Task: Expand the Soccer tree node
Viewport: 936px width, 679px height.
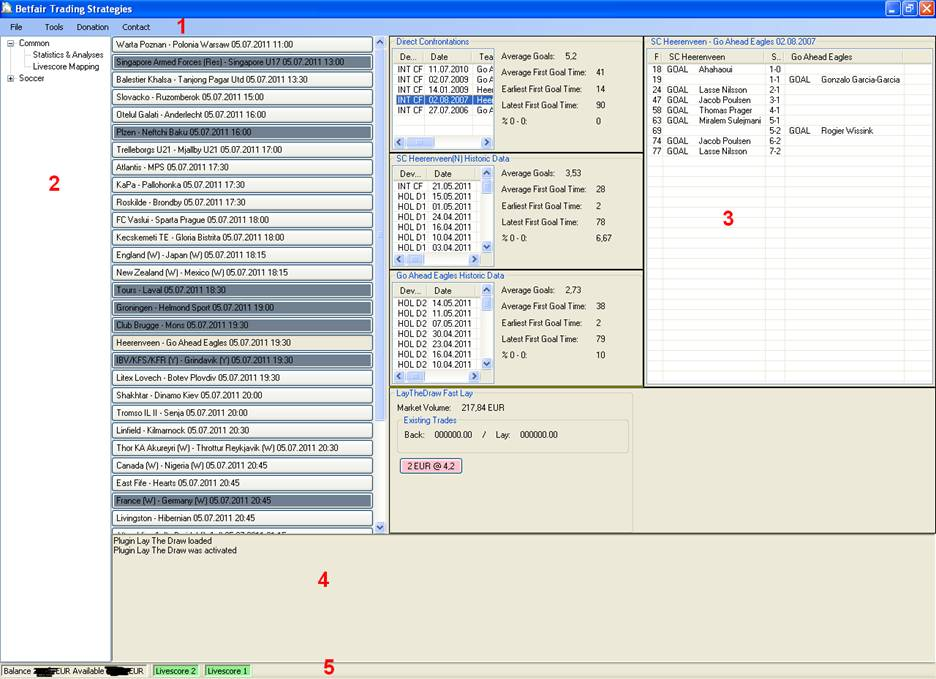Action: [10, 78]
